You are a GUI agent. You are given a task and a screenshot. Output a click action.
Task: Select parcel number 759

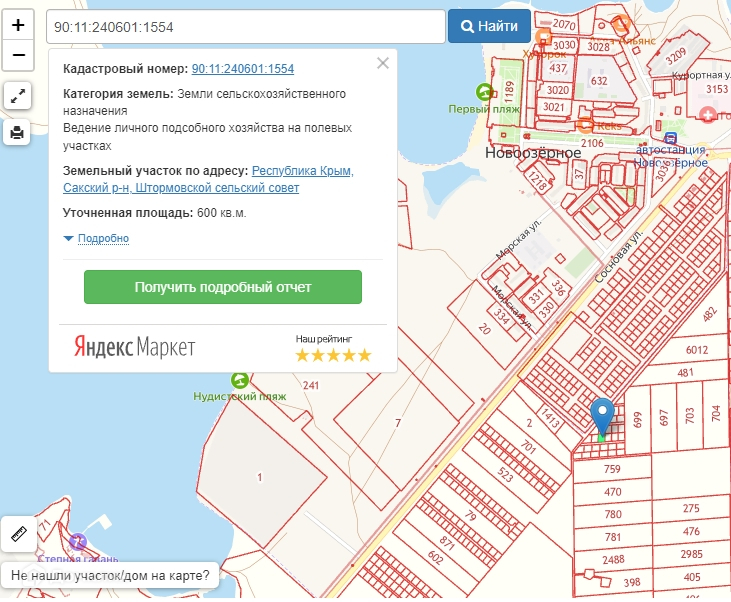click(x=612, y=469)
